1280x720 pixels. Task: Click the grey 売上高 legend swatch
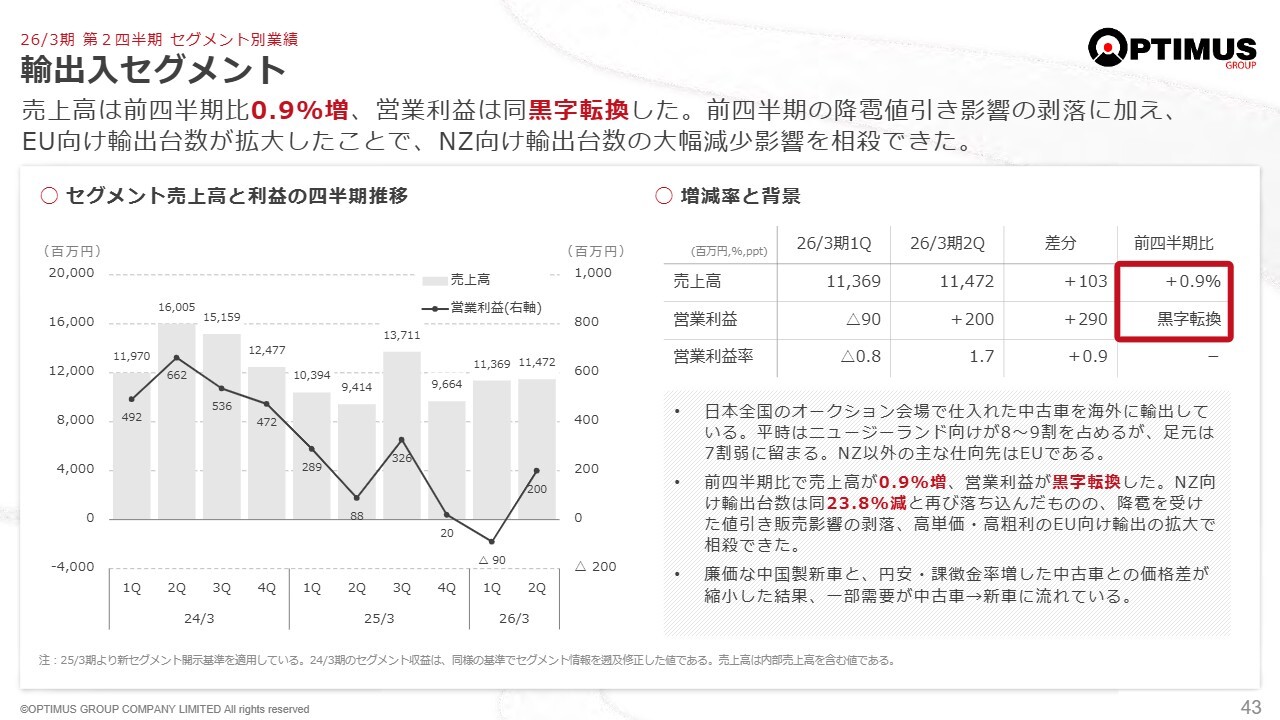(435, 281)
